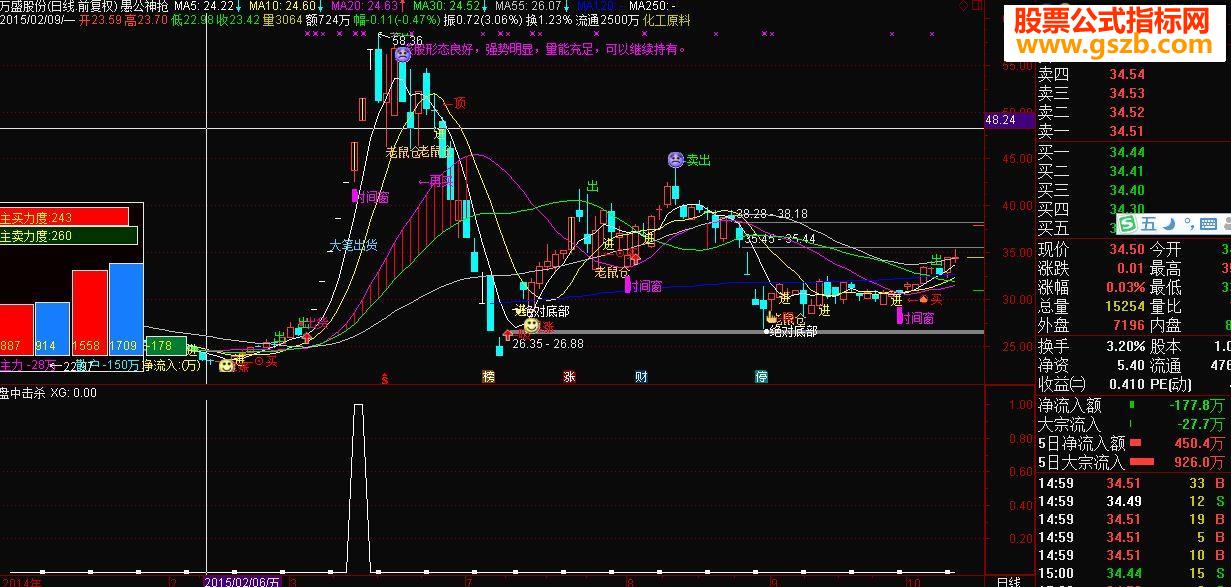This screenshot has height=587, width=1231.
Task: Click the 主买力度:243 red bar
Action: point(65,217)
